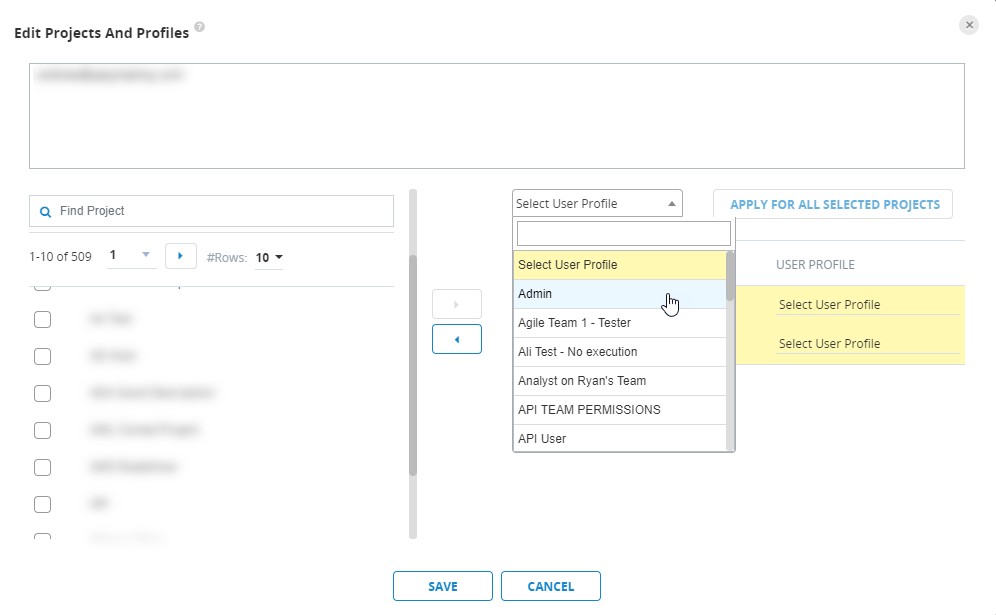Tick the sixth fully visible project checkbox
Image resolution: width=996 pixels, height=615 pixels.
tap(42, 504)
